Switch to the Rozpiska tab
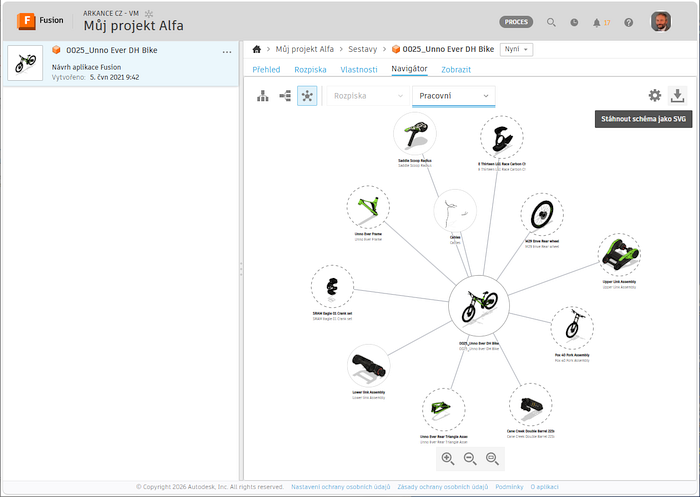The width and height of the screenshot is (700, 497). (310, 70)
